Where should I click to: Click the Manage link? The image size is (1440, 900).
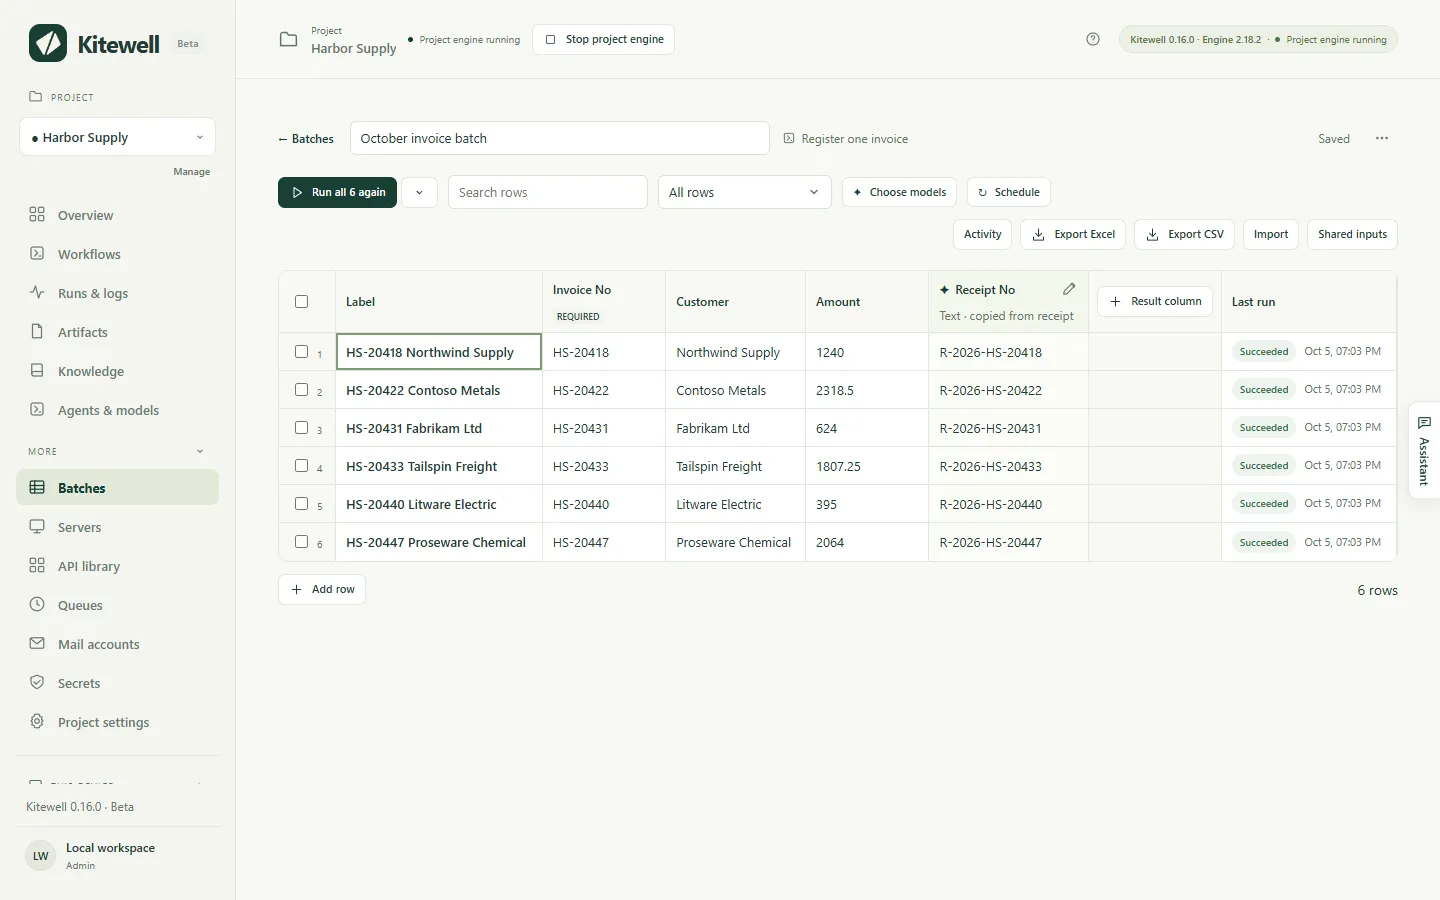pos(191,172)
